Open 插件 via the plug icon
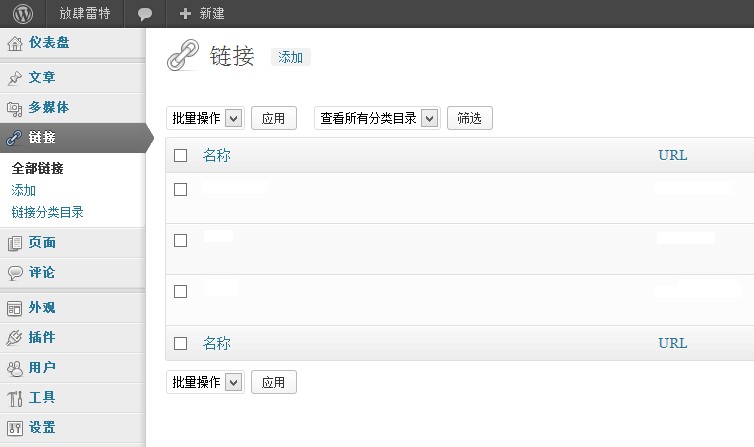The width and height of the screenshot is (754, 447). (x=14, y=338)
